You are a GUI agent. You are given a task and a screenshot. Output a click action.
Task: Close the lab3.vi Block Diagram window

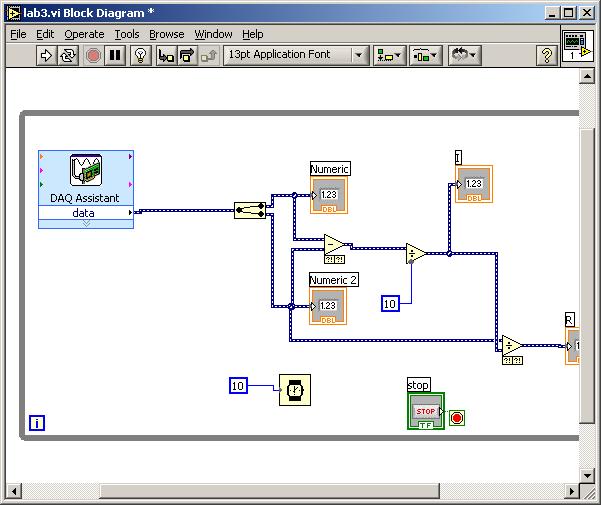point(586,13)
